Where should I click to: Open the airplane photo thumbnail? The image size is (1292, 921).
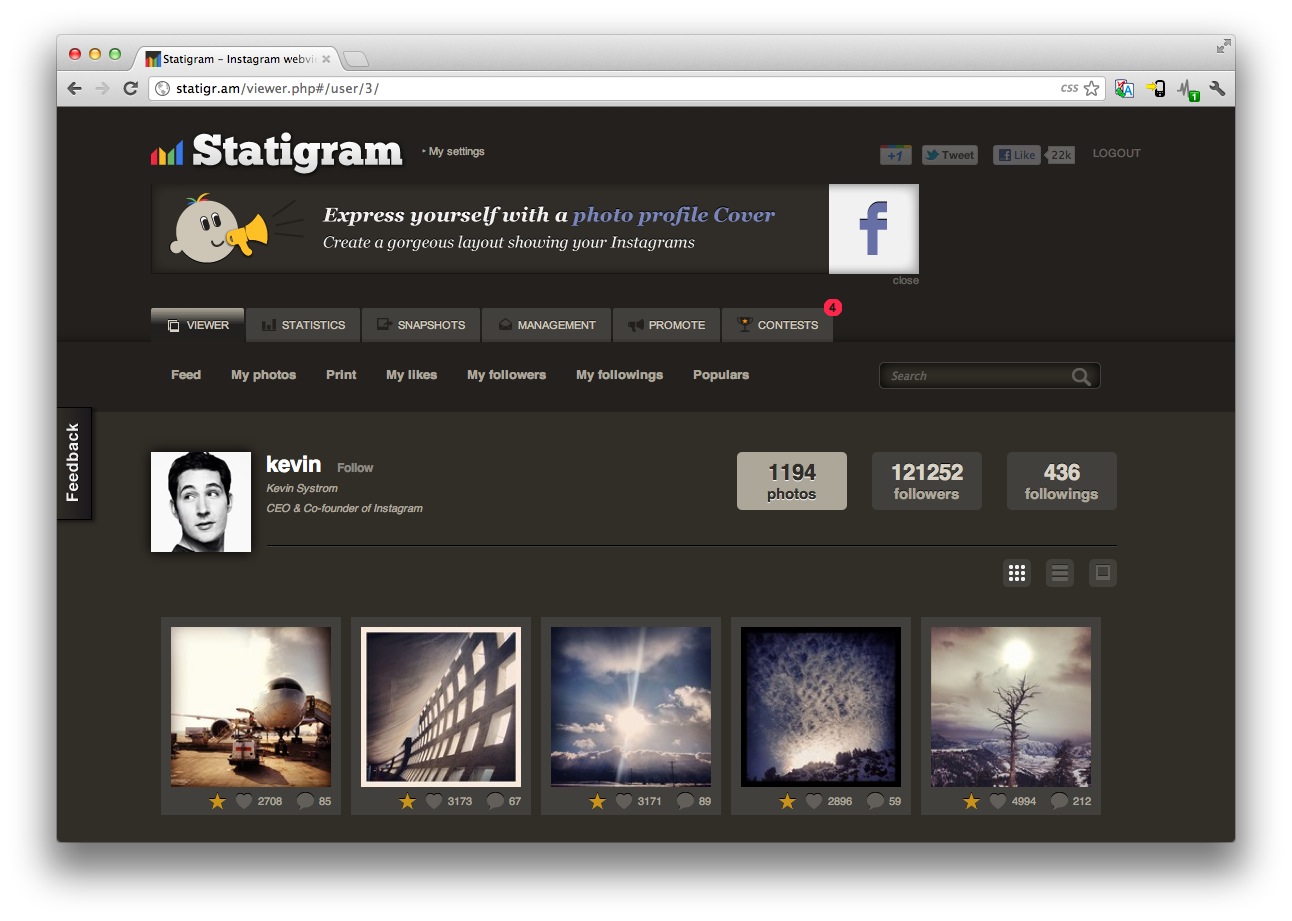point(251,707)
